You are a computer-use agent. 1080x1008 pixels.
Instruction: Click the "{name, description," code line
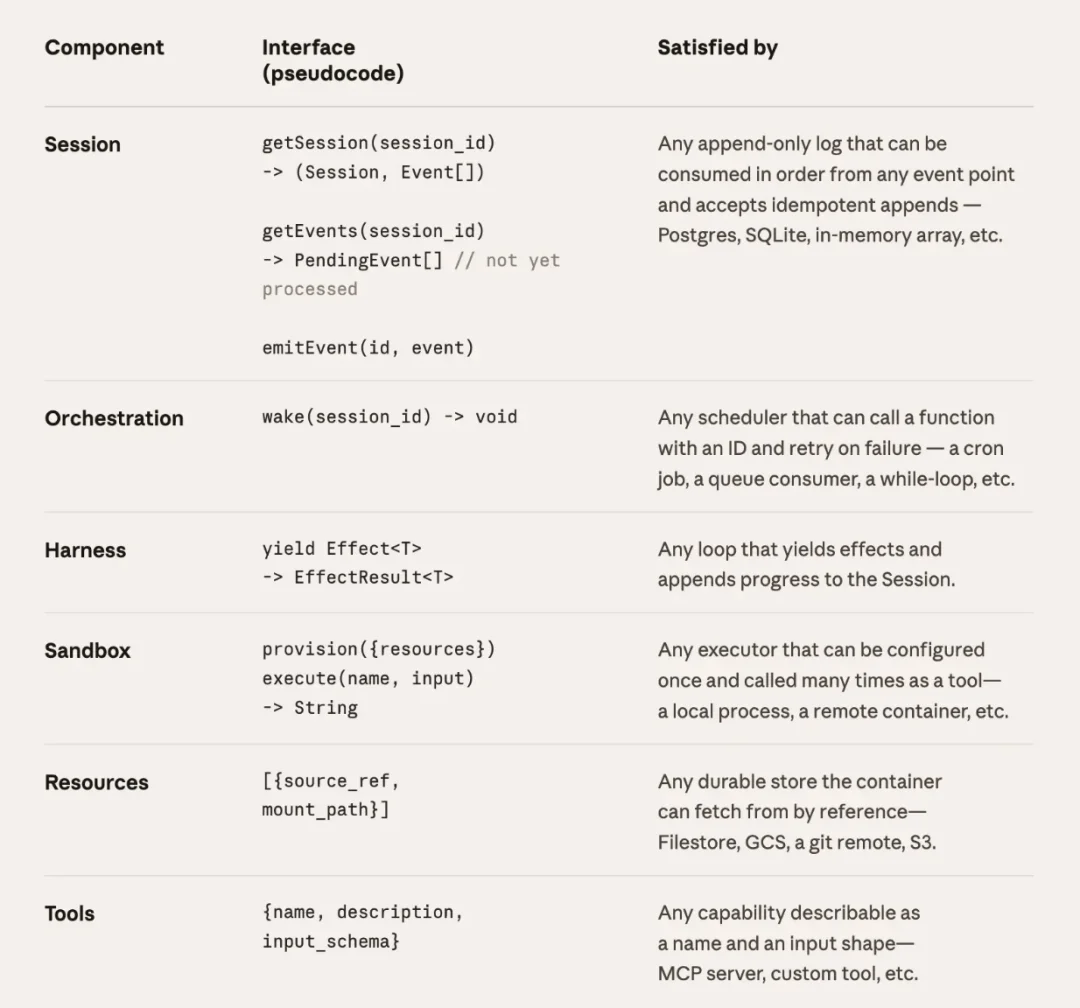click(x=362, y=912)
